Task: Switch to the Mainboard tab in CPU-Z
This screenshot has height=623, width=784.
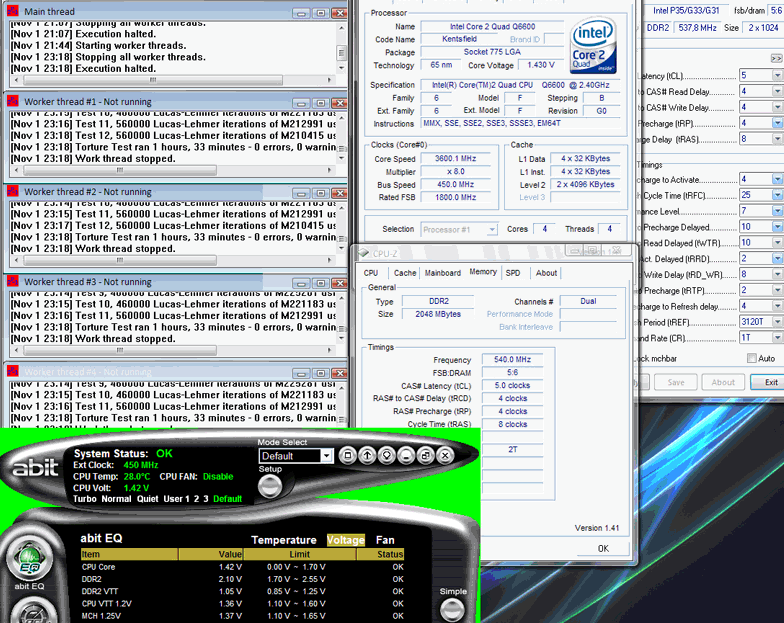Action: tap(442, 273)
